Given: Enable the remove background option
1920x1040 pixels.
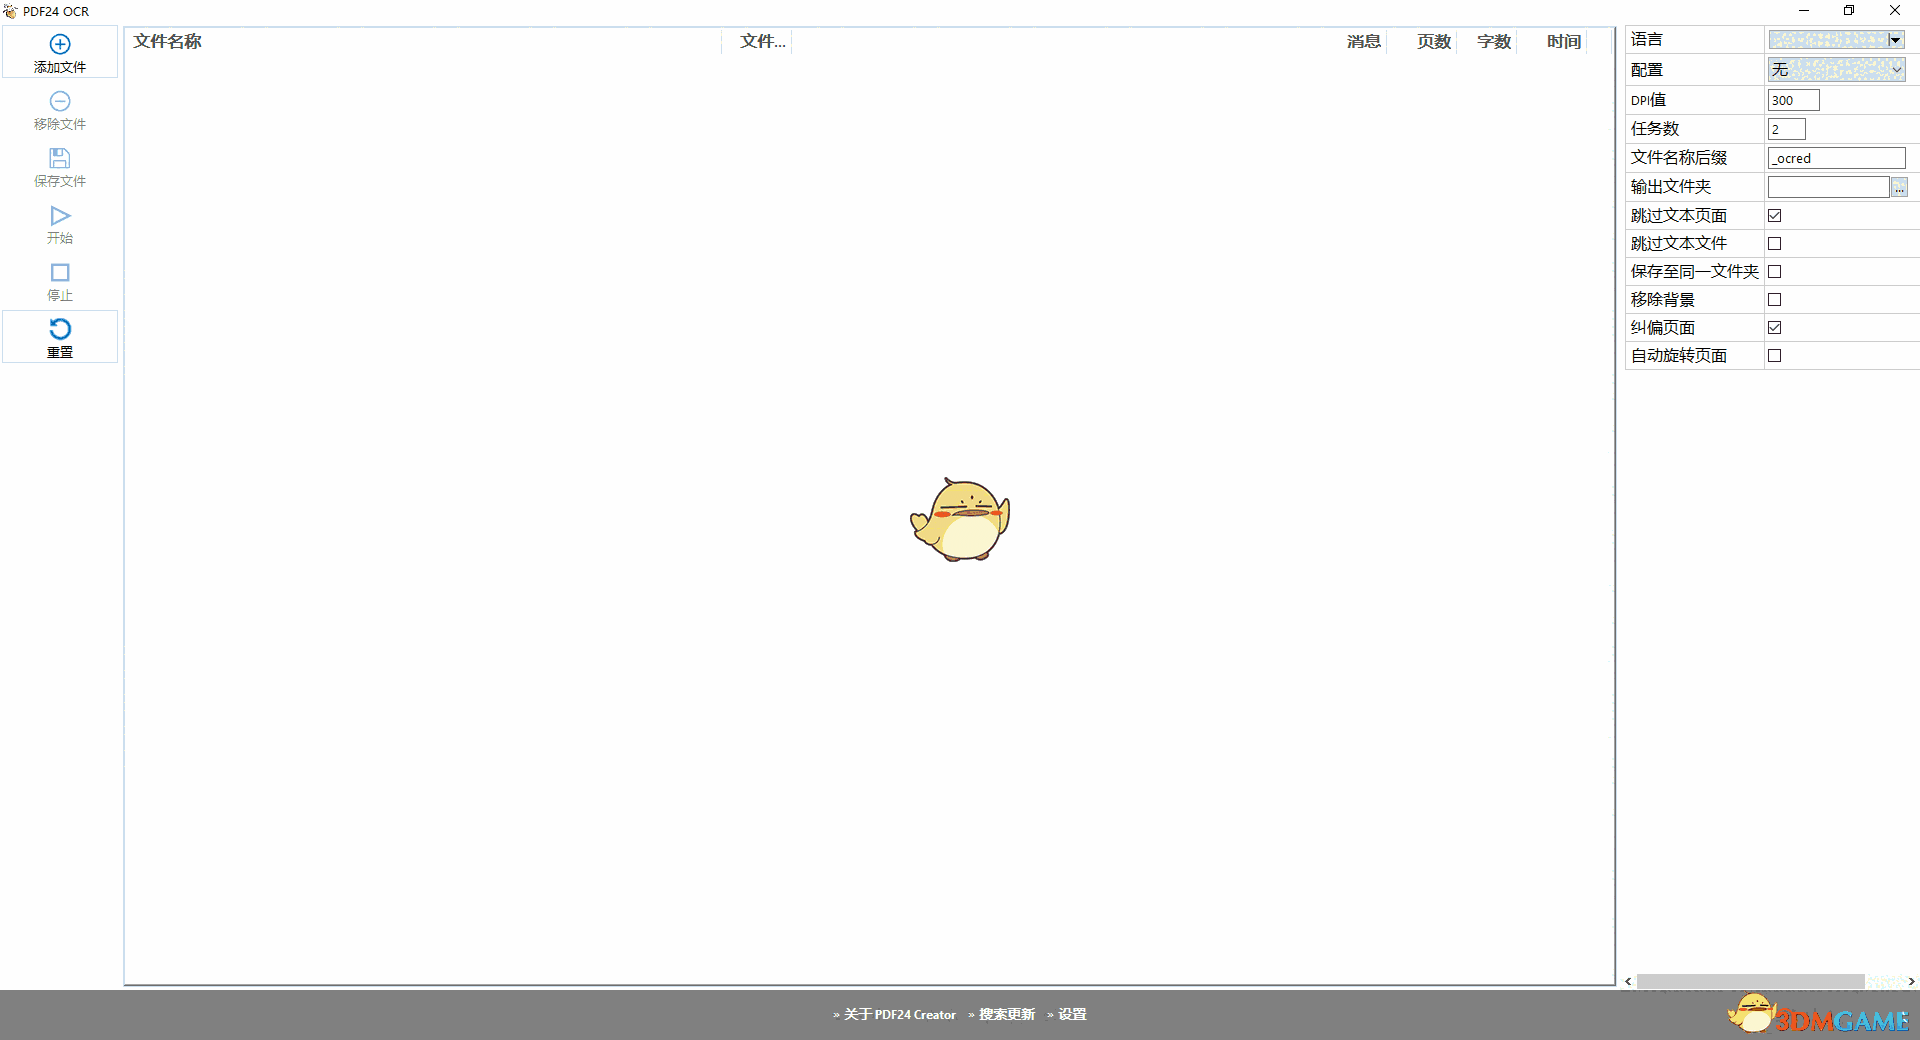Looking at the screenshot, I should pos(1775,299).
